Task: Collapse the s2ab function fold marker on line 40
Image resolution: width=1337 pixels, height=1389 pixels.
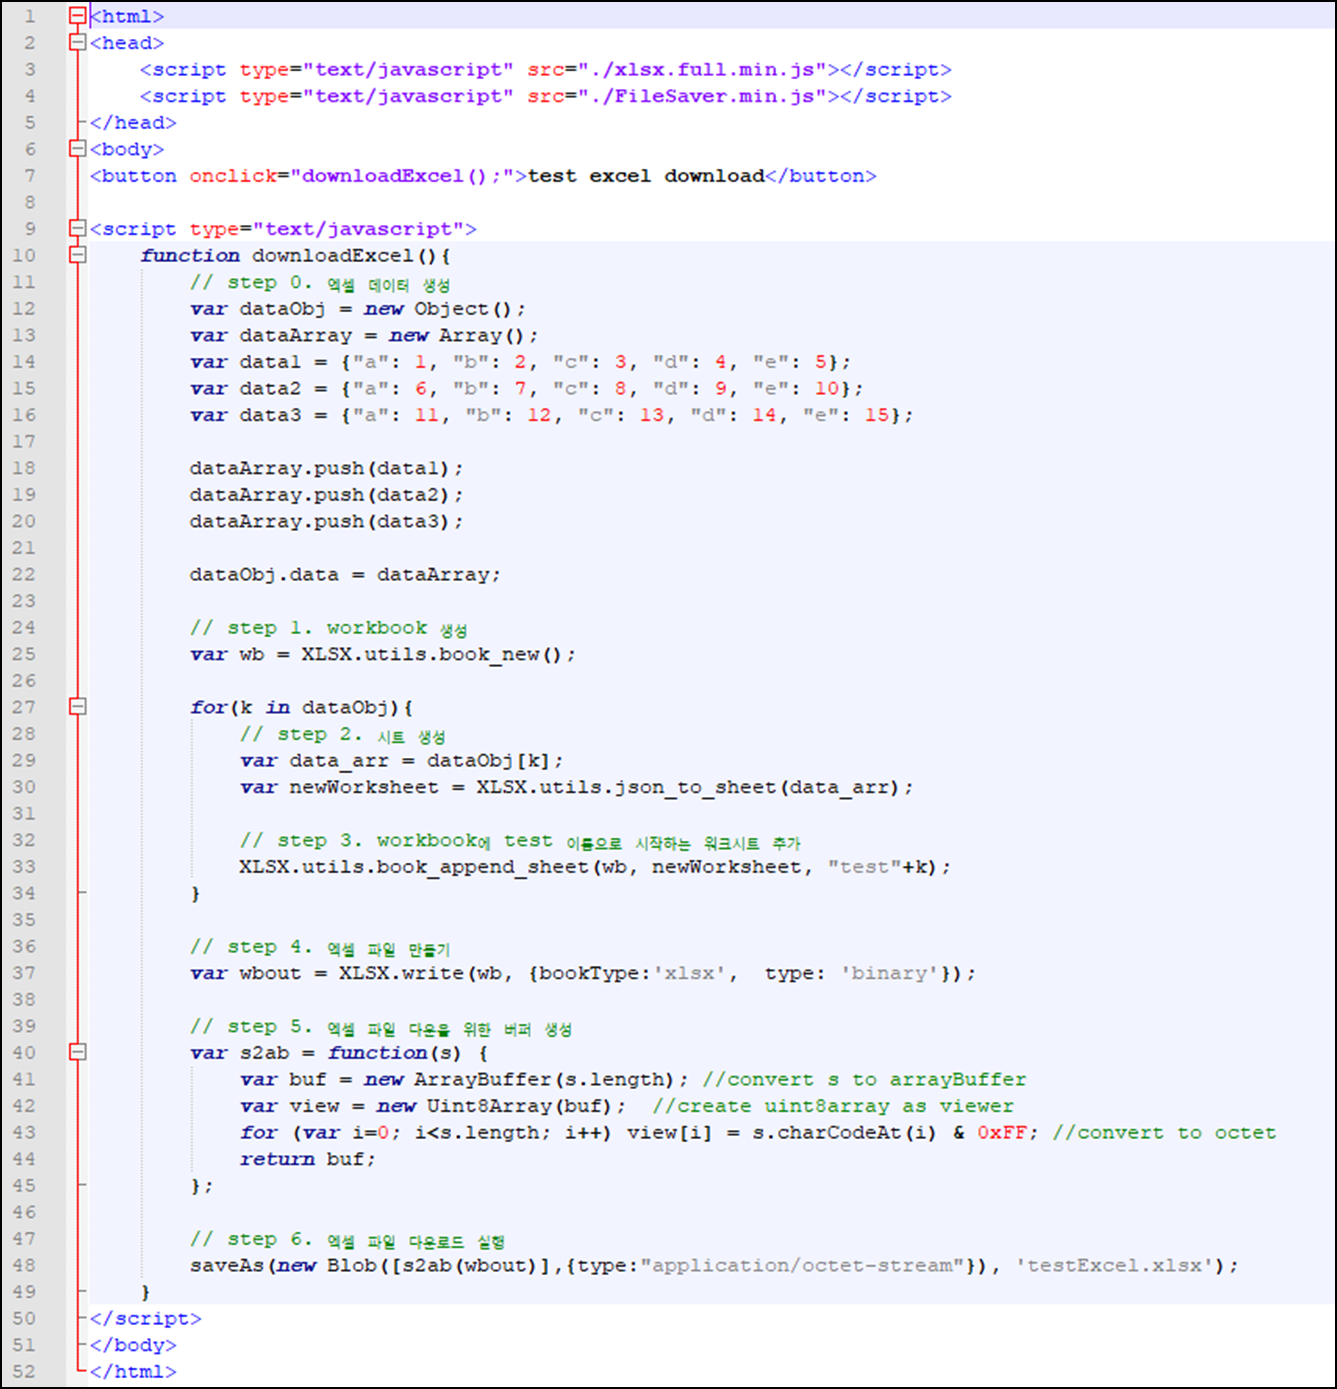Action: pyautogui.click(x=78, y=1052)
